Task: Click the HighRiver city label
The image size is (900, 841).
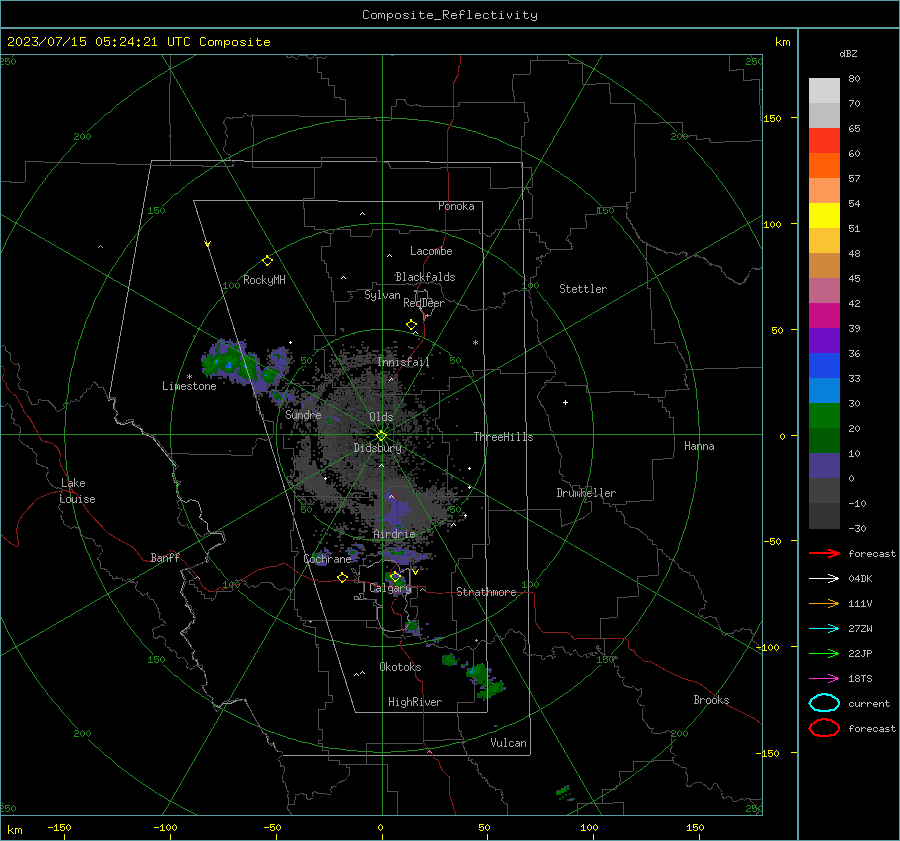Action: (x=415, y=702)
